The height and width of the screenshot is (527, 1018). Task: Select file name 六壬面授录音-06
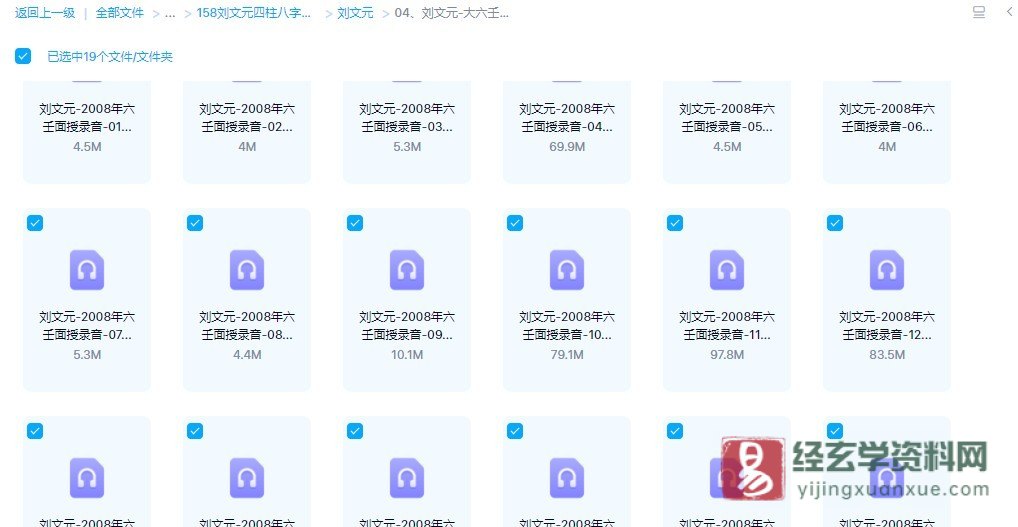coord(887,117)
